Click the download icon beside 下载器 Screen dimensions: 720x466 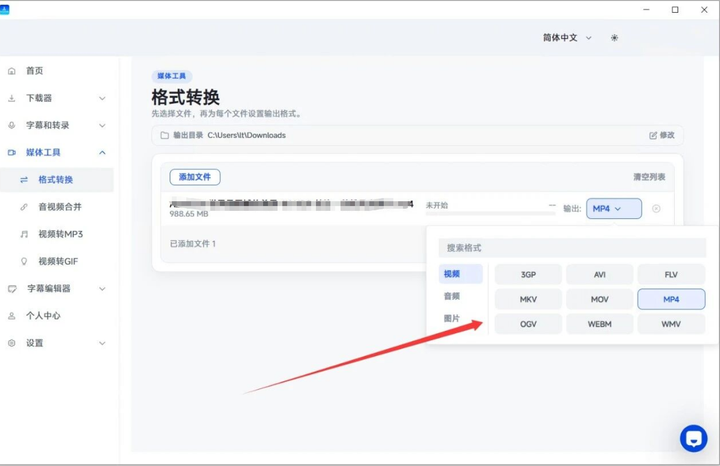click(x=12, y=98)
